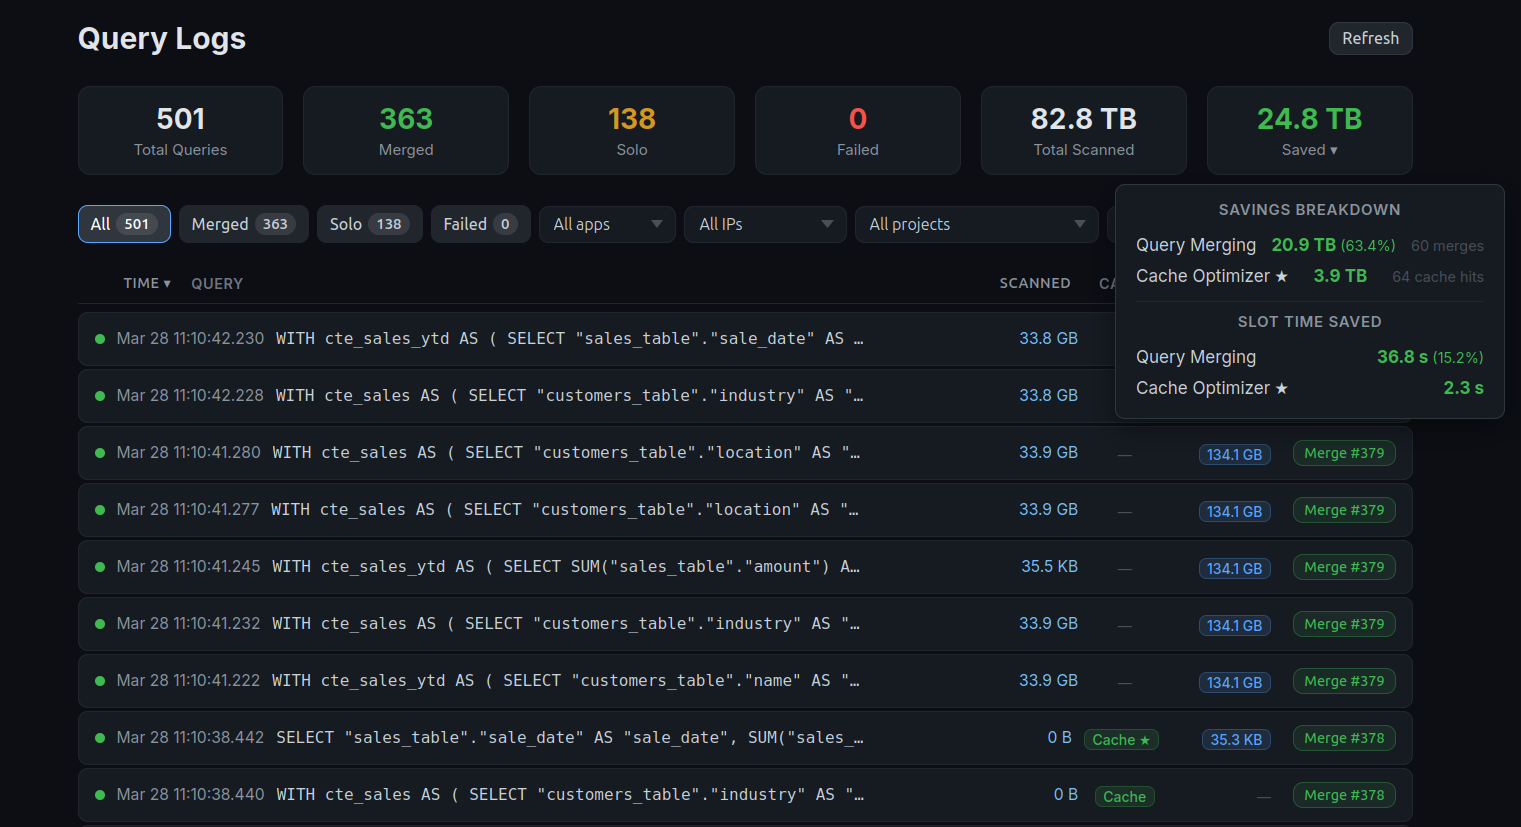Open query row at 11:10:41.222
1521x827 pixels.
pyautogui.click(x=745, y=681)
